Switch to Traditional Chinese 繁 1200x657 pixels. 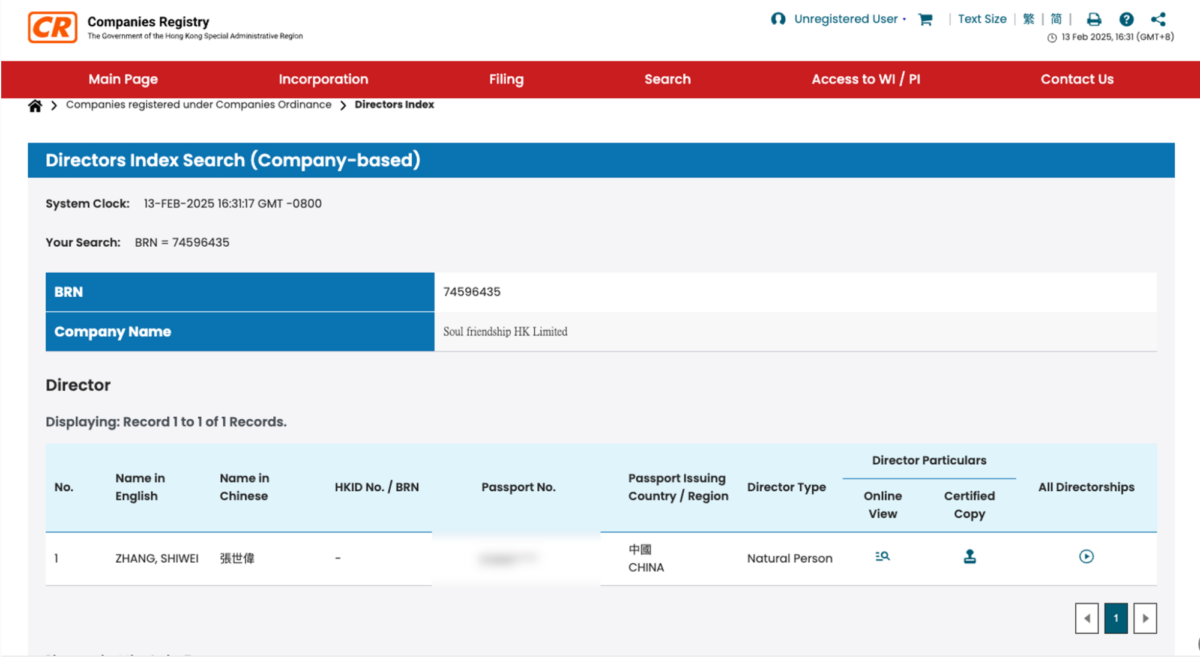[x=1028, y=19]
